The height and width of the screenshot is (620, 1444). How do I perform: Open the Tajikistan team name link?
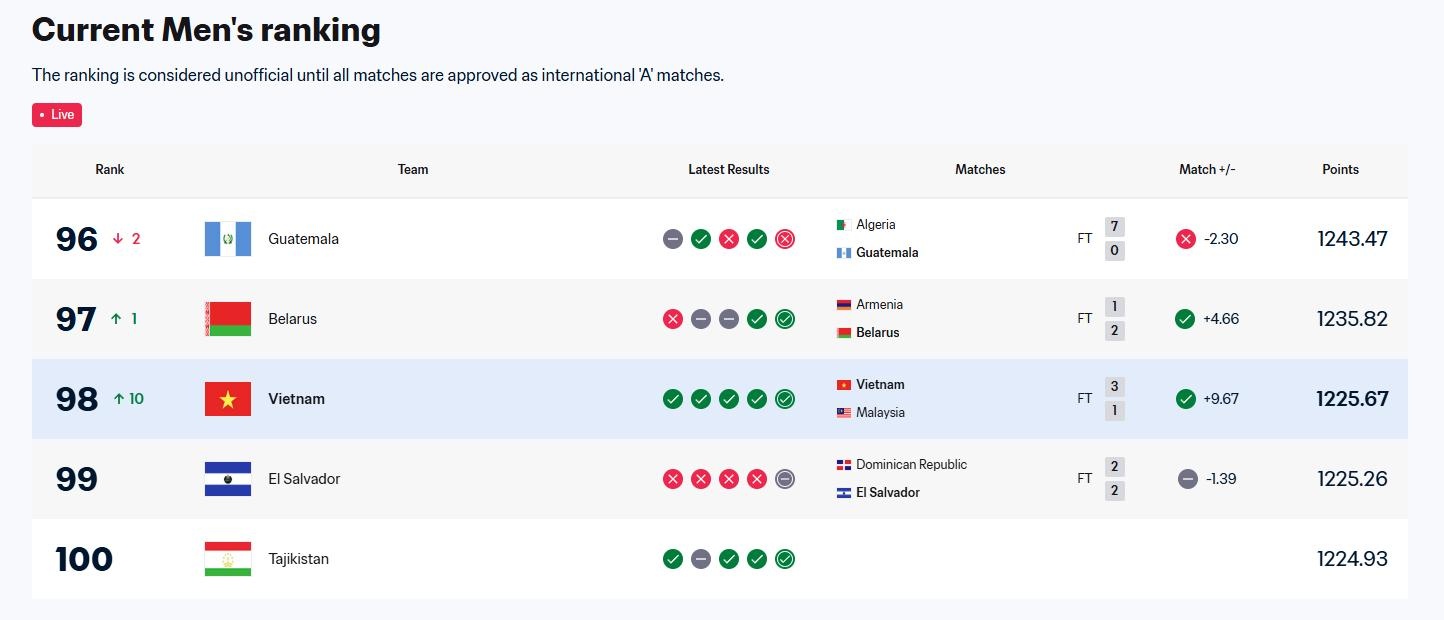pos(298,559)
